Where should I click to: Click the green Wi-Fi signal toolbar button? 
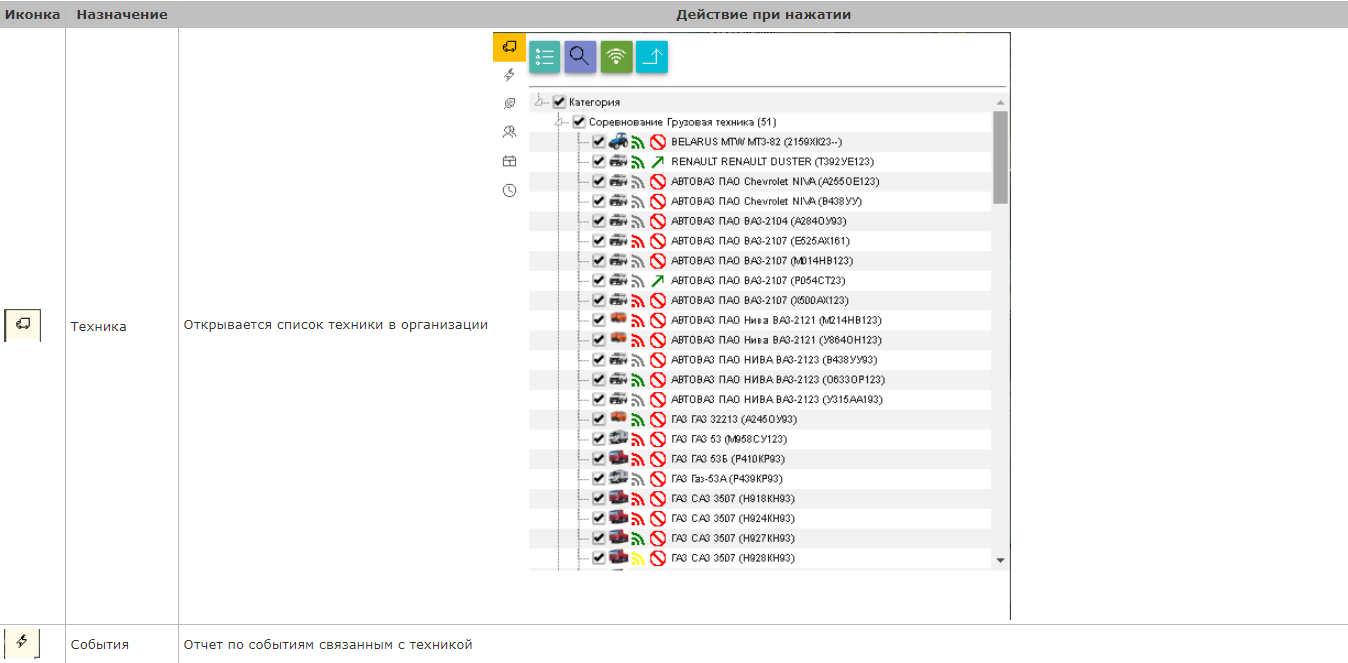coord(616,57)
